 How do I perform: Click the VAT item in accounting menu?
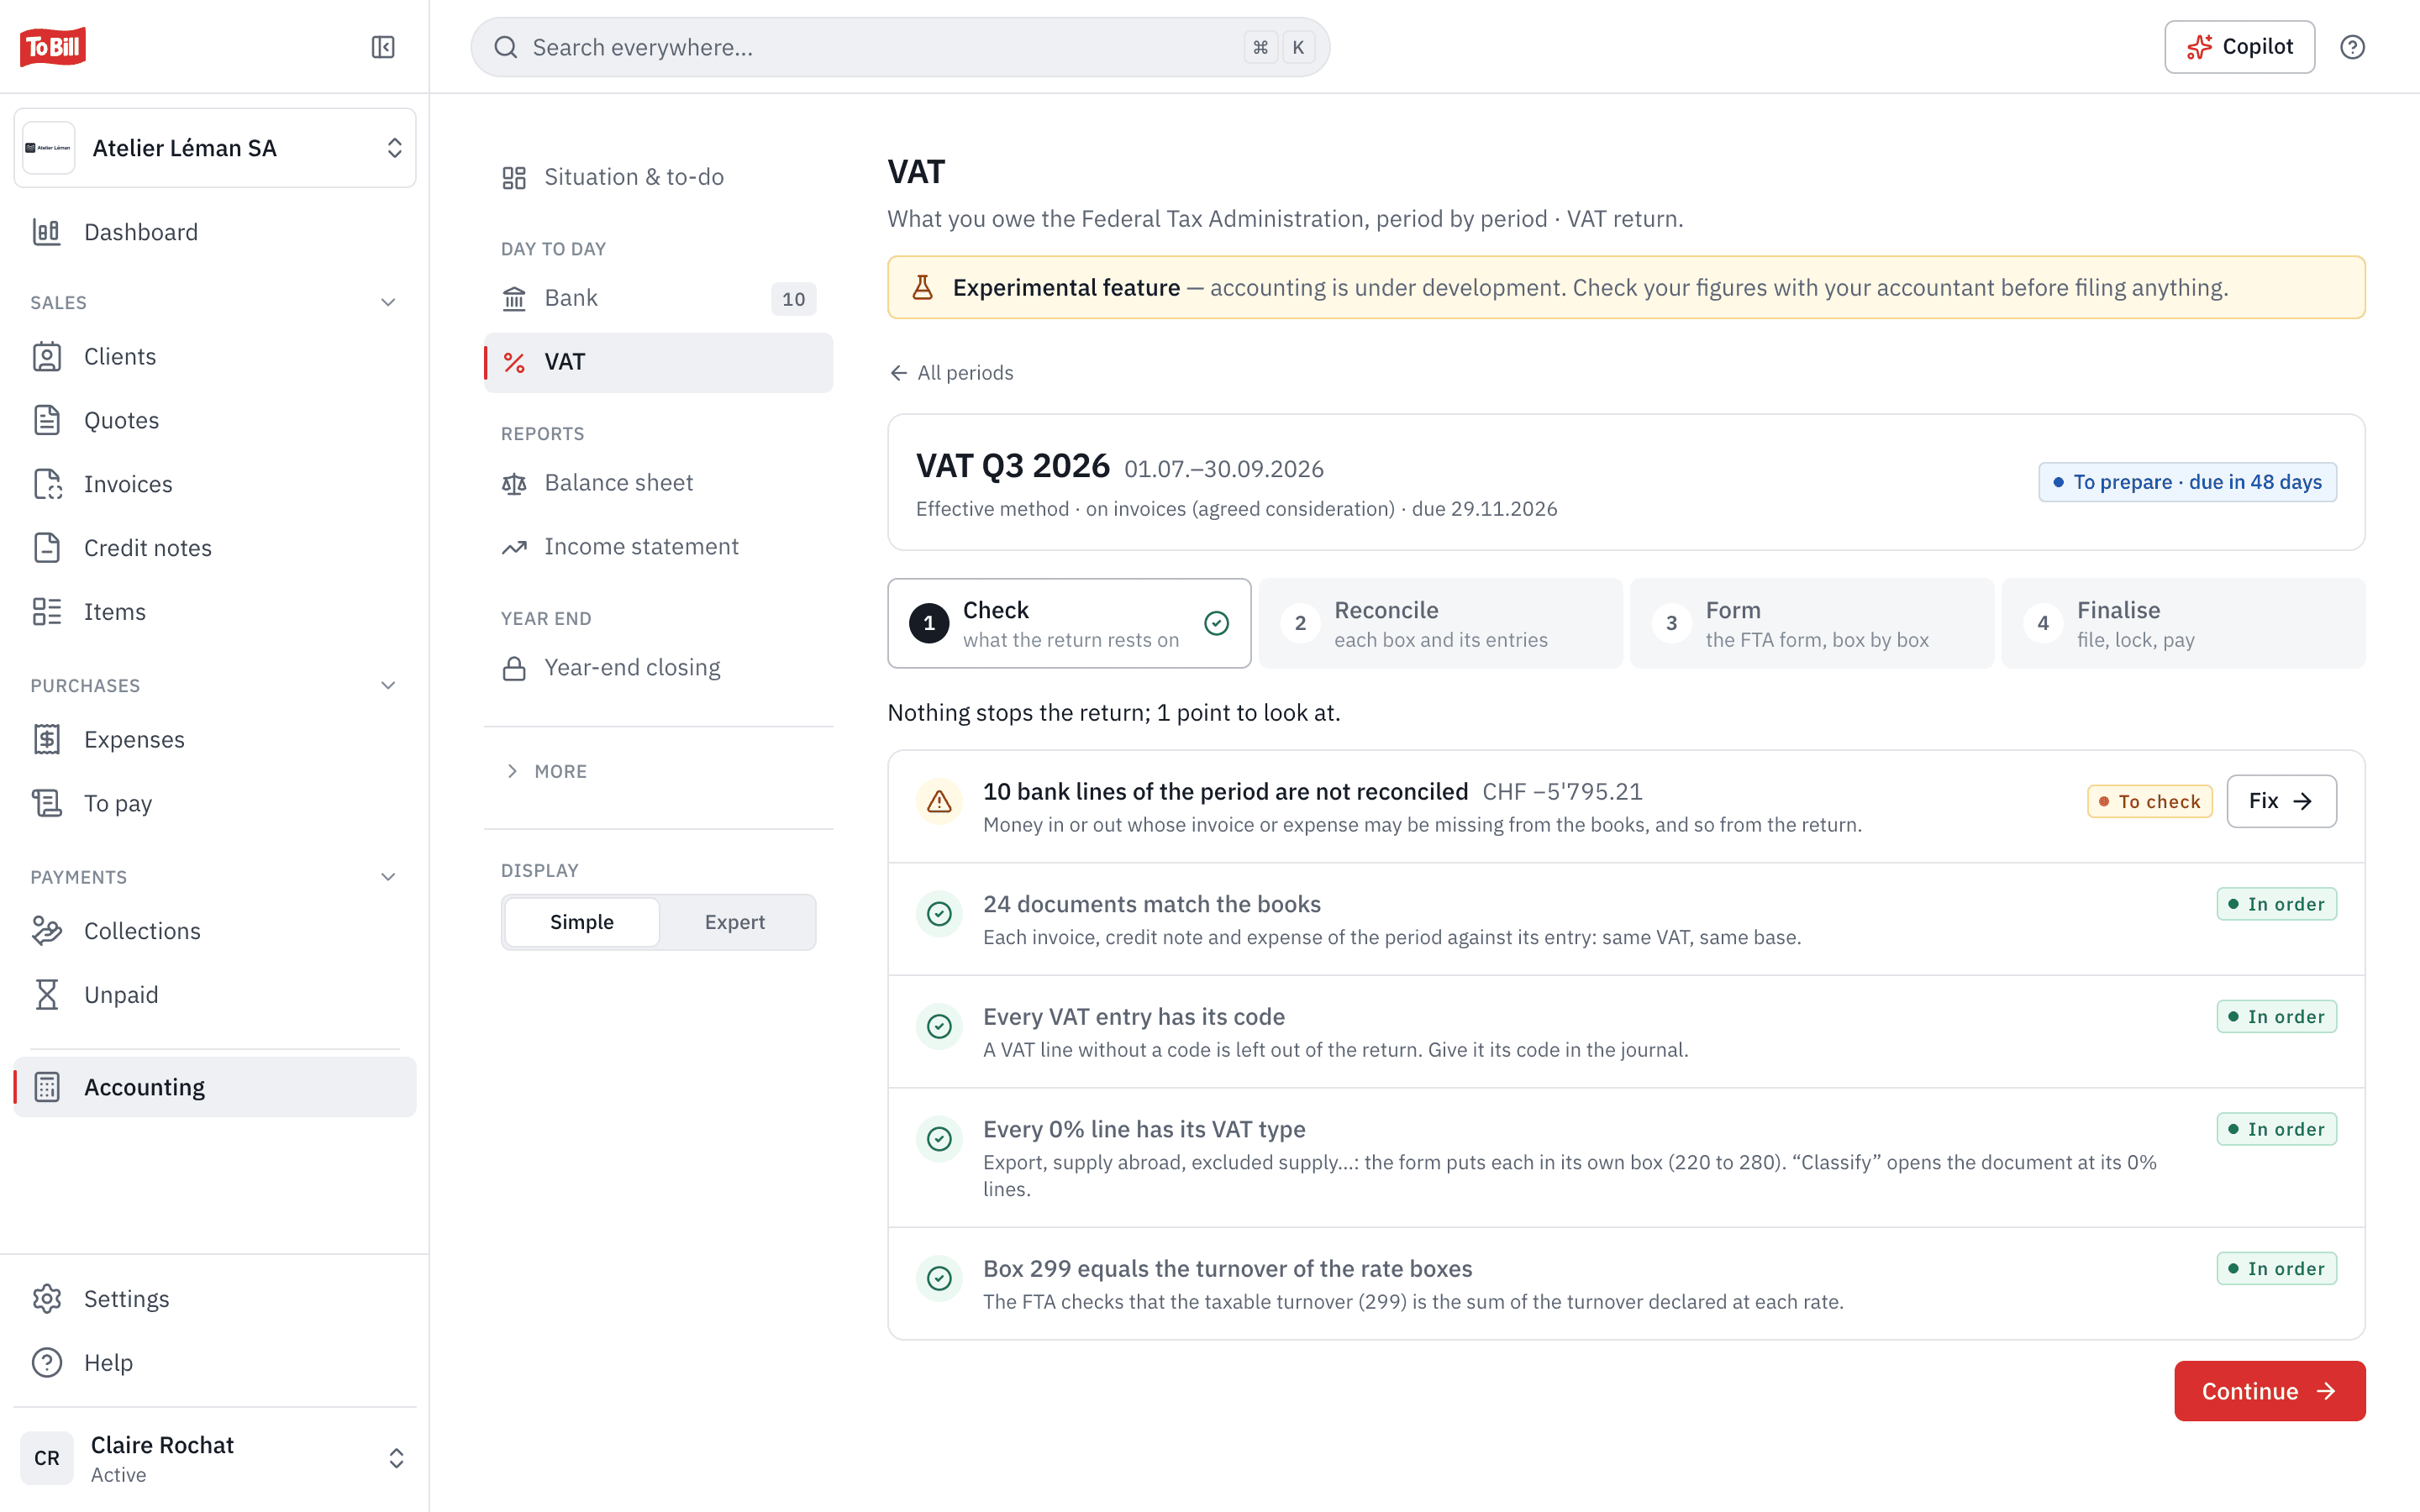658,362
